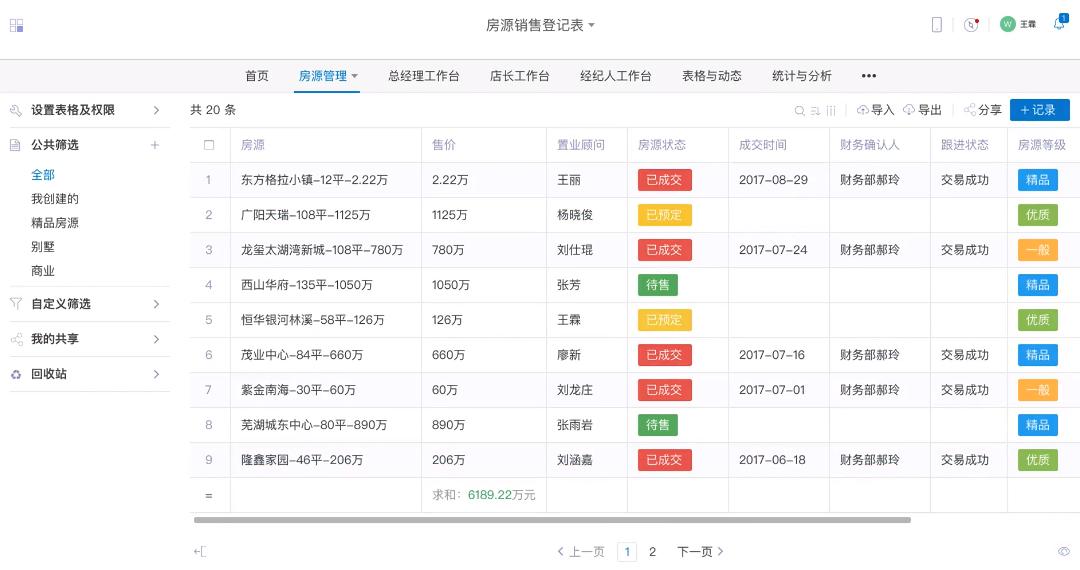Expand 自定义筛选 with its chevron
1080x570 pixels.
pyautogui.click(x=156, y=304)
